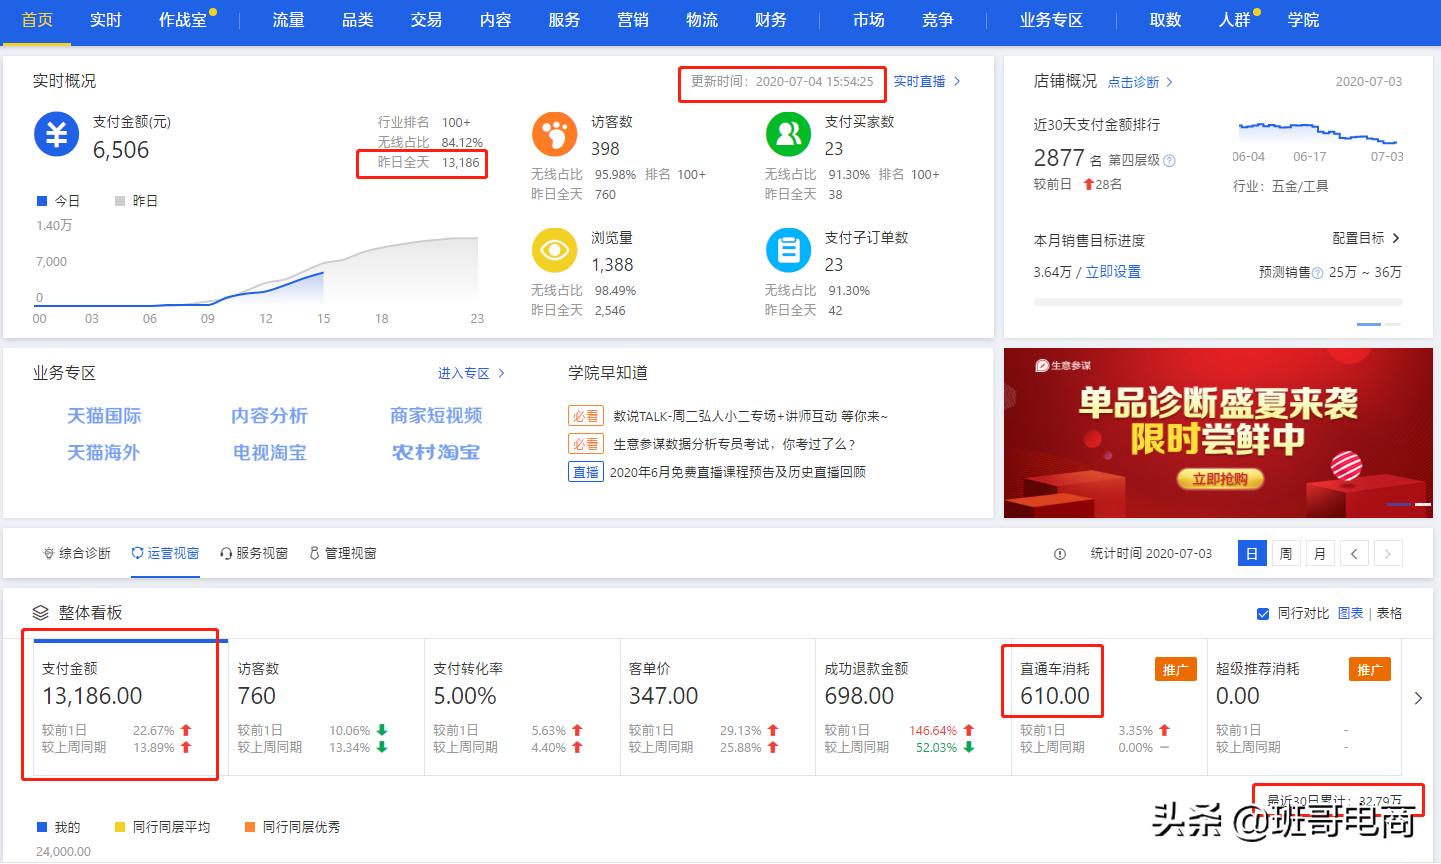Image resolution: width=1441 pixels, height=864 pixels.
Task: Open 立即设置 to set sales target
Action: click(x=1114, y=271)
